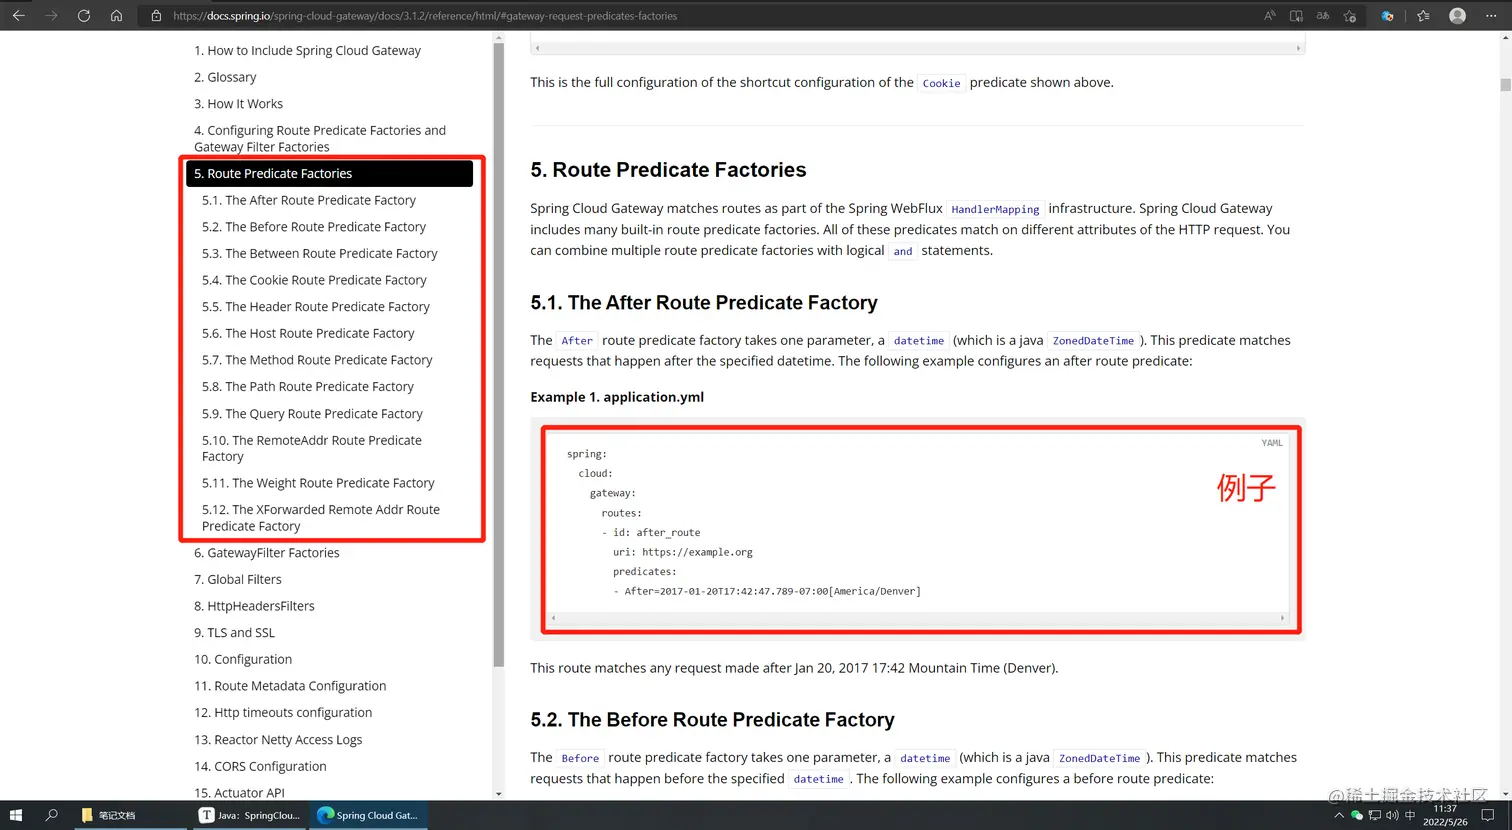Jump to 5.7. The Method Route Predicate Factory
The height and width of the screenshot is (830, 1512).
point(317,360)
